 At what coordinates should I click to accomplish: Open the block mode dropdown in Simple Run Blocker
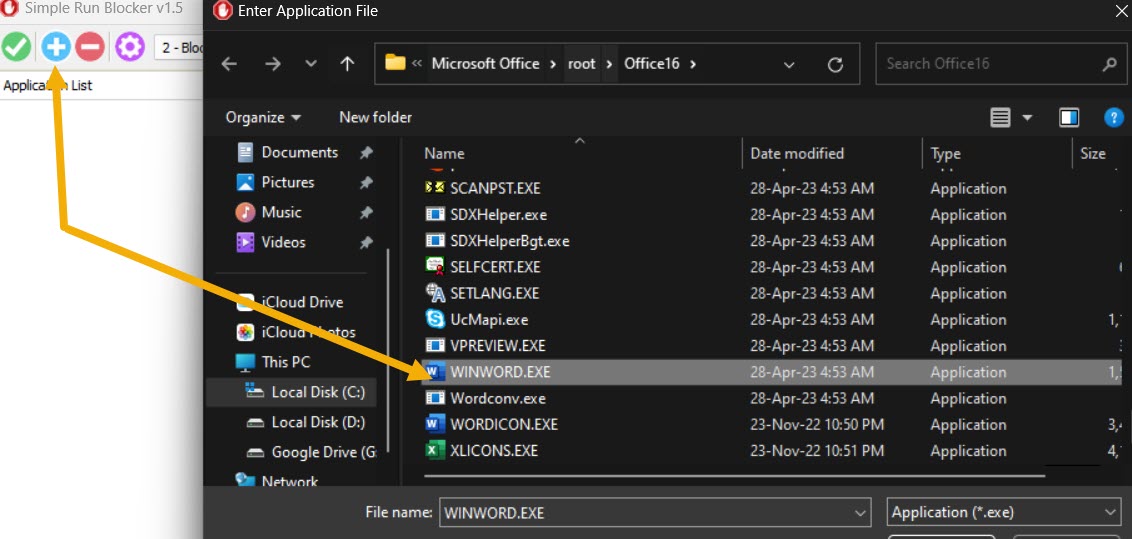pos(179,48)
